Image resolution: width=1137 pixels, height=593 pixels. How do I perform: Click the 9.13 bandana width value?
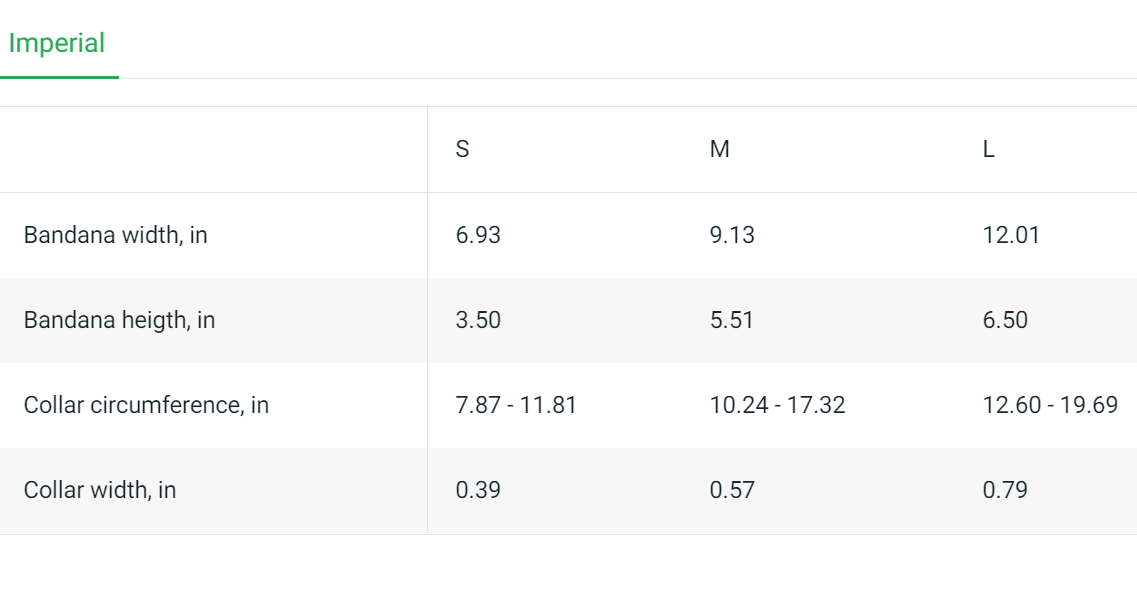coord(732,236)
